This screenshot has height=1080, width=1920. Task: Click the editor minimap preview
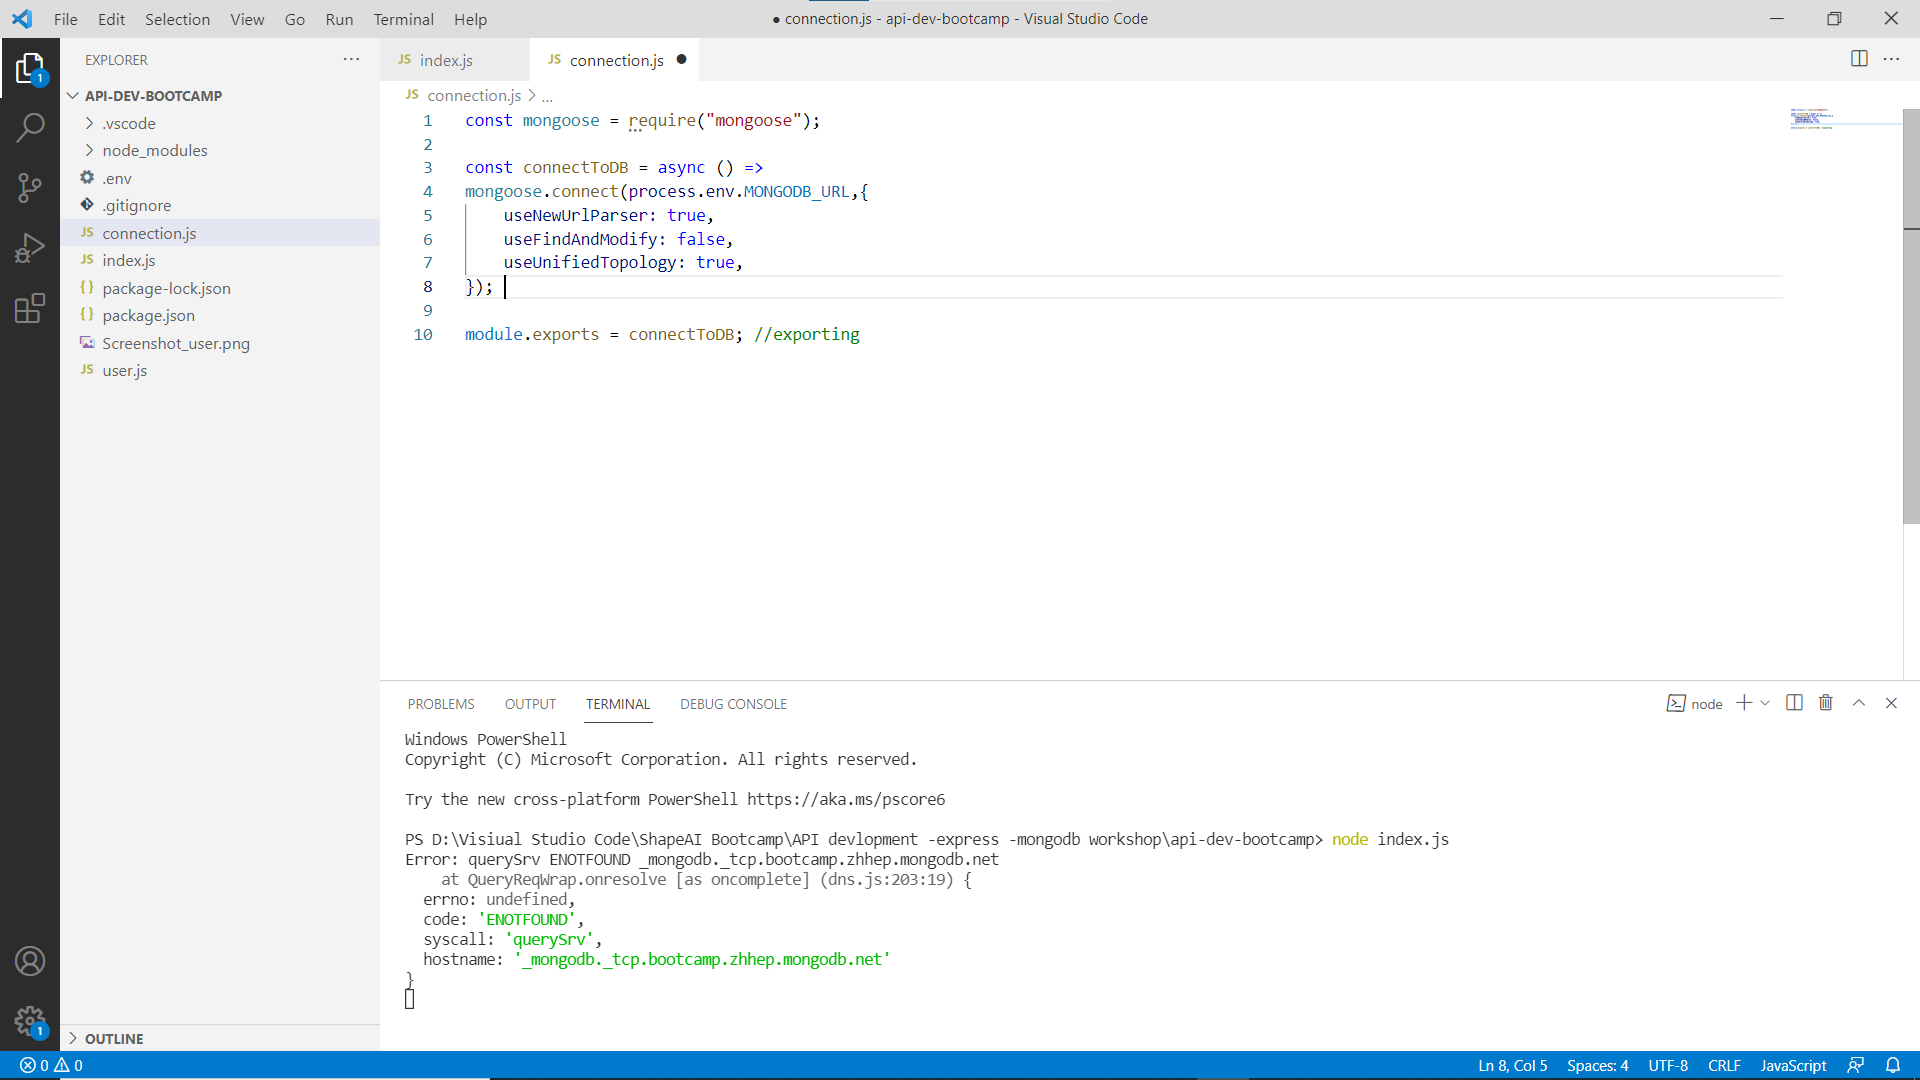click(1812, 120)
